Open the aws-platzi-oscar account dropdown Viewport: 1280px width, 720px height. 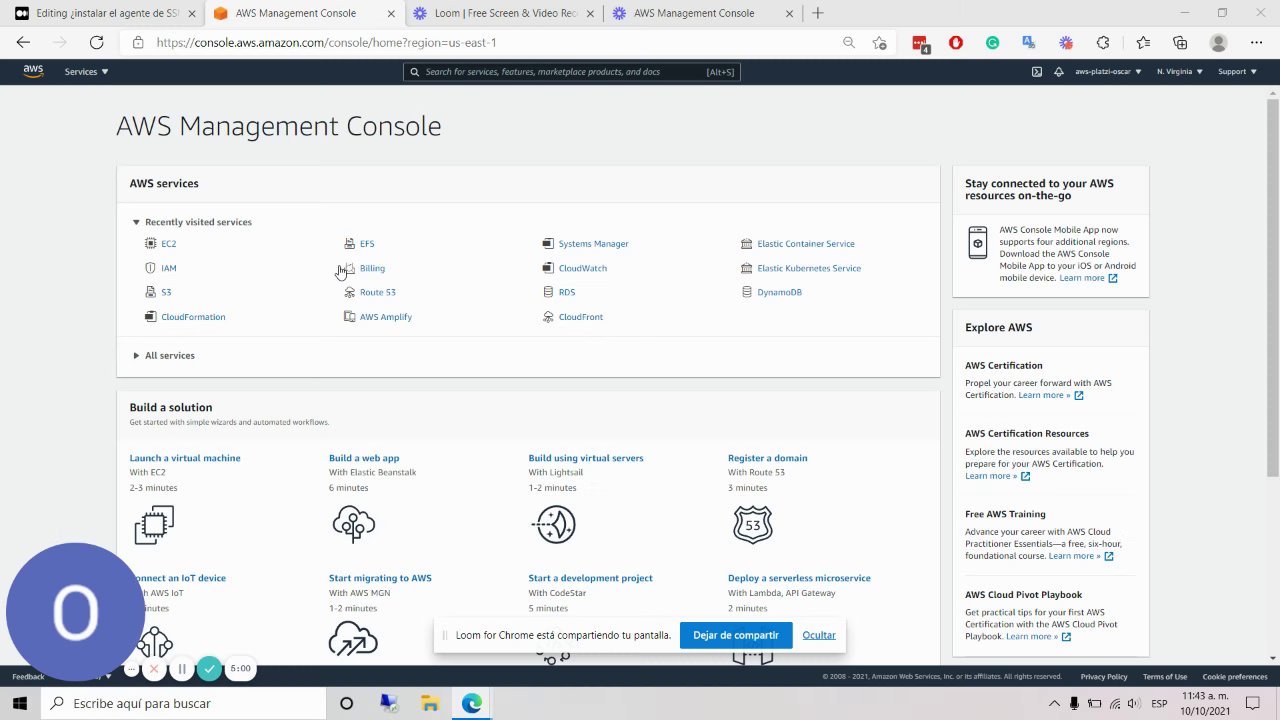1108,72
